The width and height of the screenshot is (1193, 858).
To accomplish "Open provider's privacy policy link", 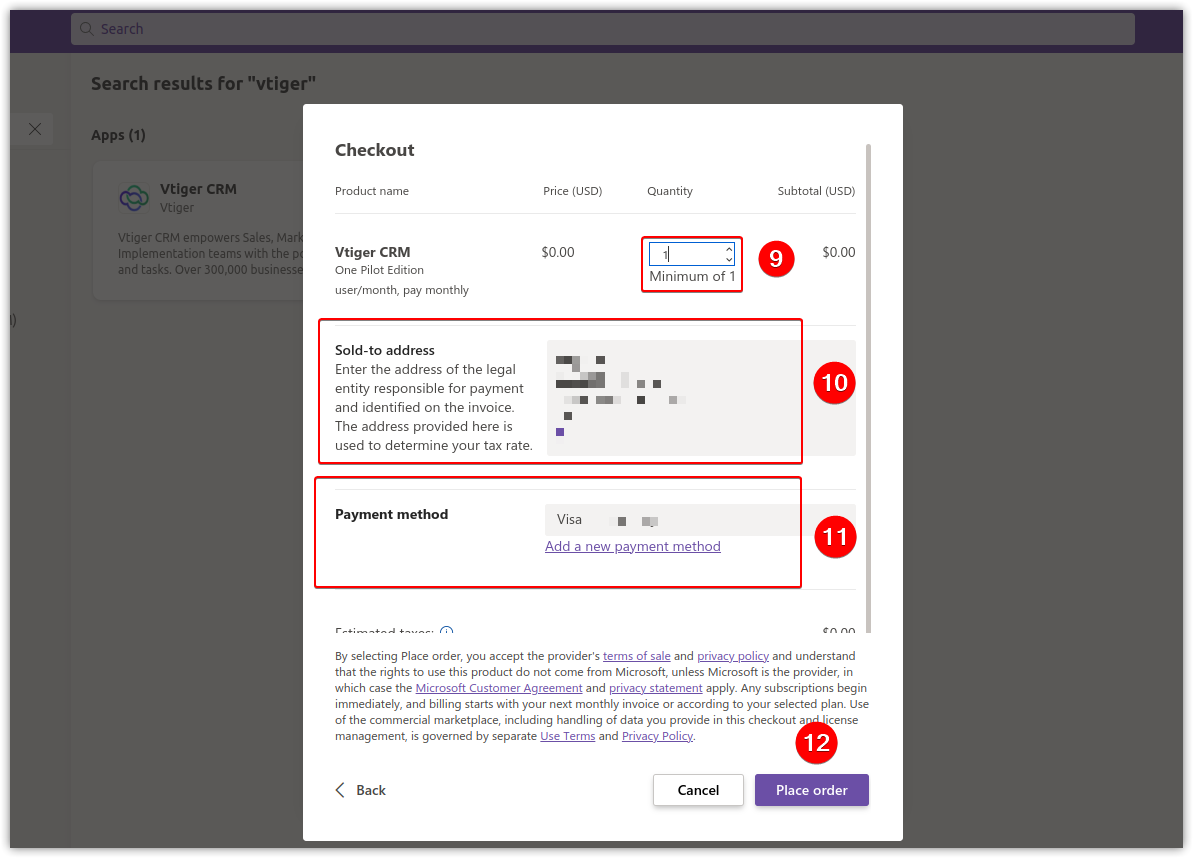I will click(733, 656).
